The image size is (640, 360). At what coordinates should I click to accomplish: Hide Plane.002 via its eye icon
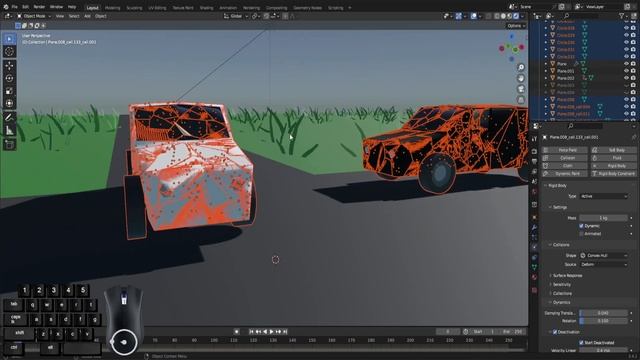pos(626,78)
